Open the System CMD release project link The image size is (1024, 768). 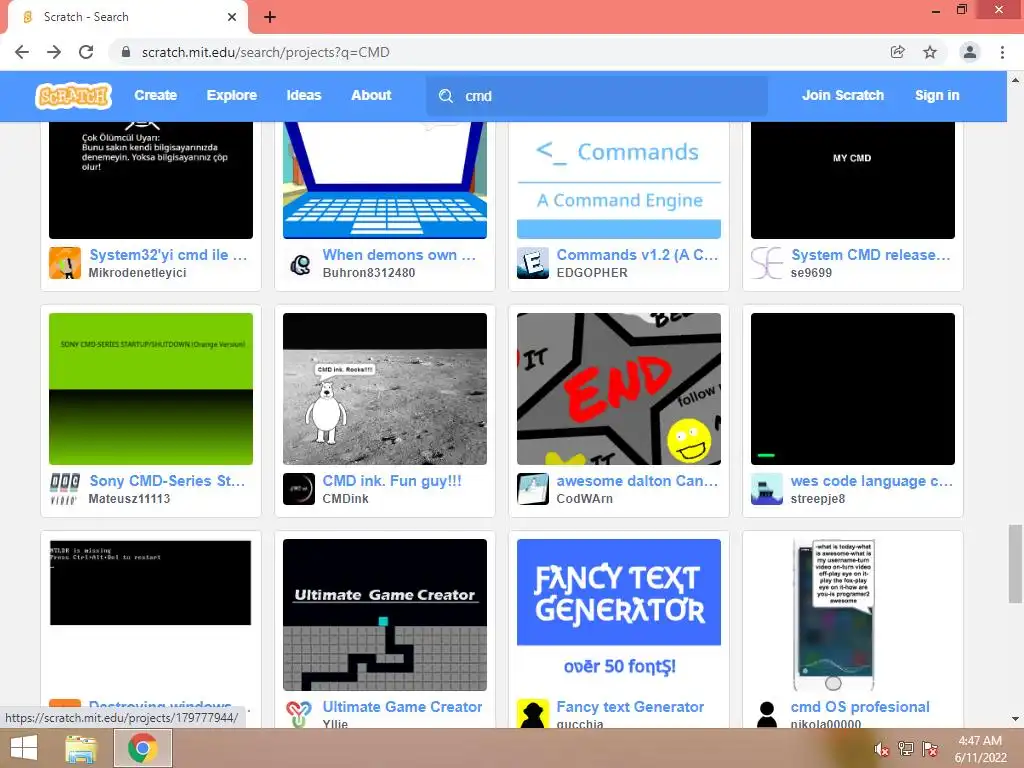[871, 255]
